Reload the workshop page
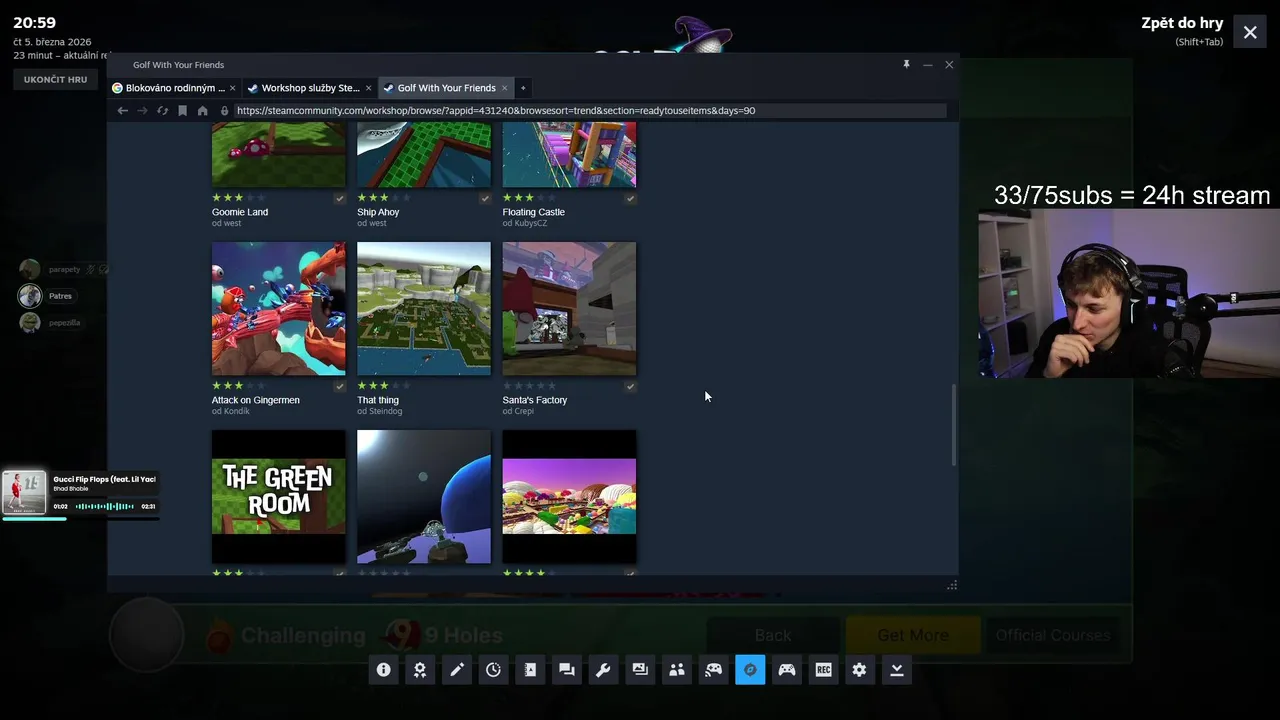This screenshot has height=720, width=1280. [162, 111]
